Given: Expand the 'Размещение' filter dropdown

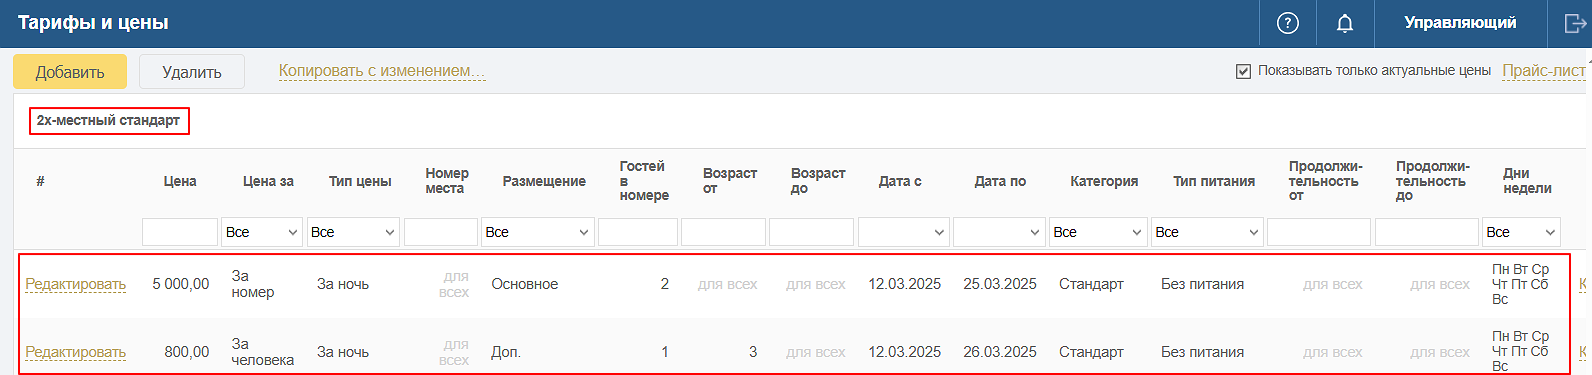Looking at the screenshot, I should [538, 232].
